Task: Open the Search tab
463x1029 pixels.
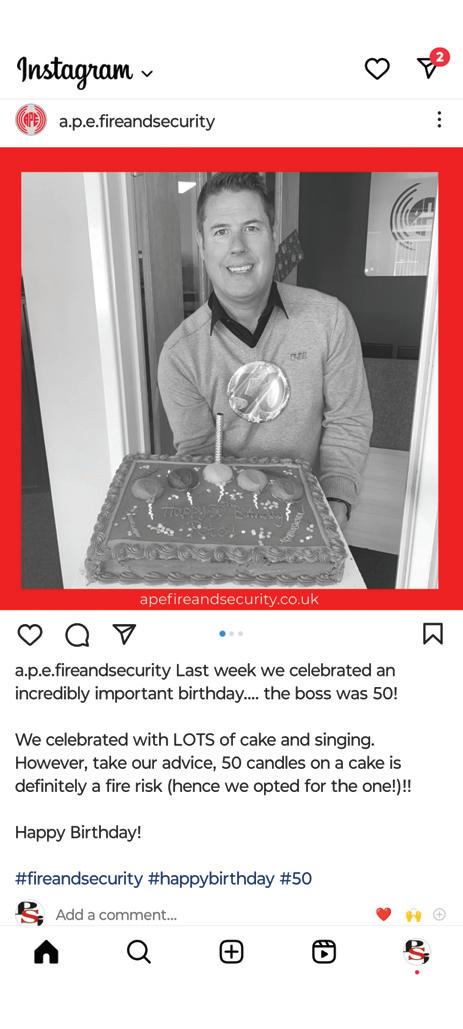Action: (139, 952)
